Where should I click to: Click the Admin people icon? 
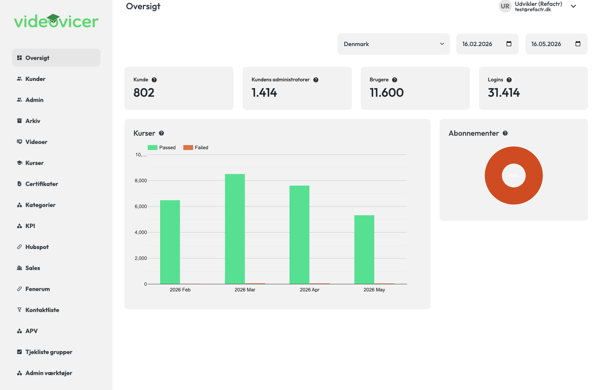click(19, 100)
